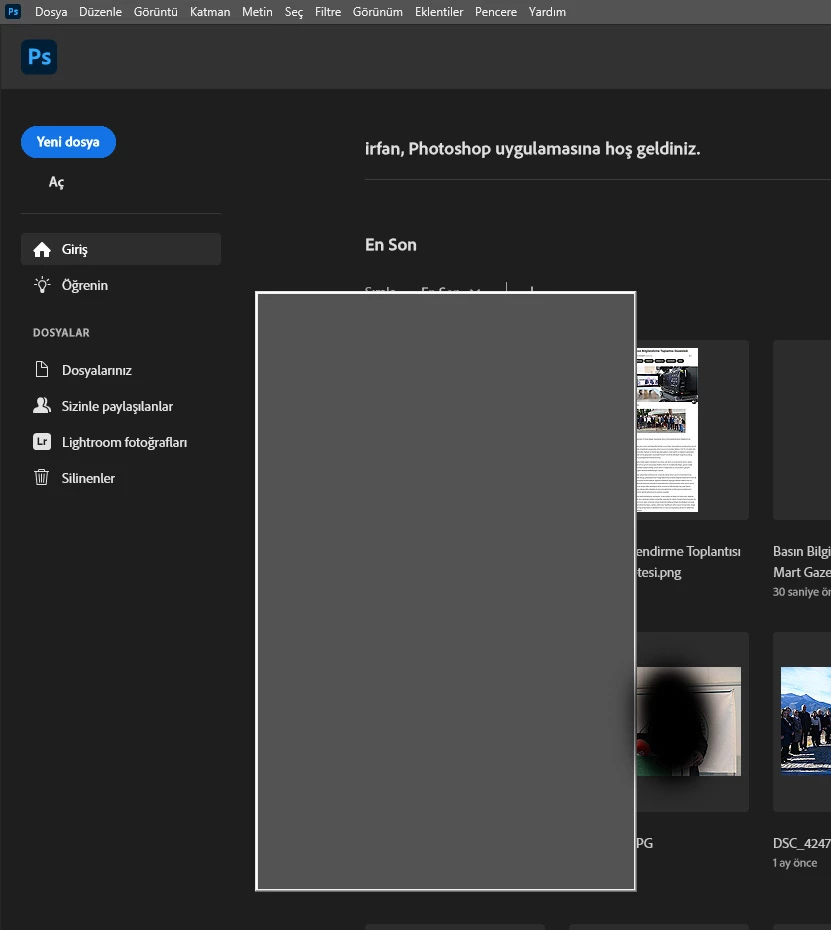Open the Görünüm menu
This screenshot has width=831, height=930.
378,12
